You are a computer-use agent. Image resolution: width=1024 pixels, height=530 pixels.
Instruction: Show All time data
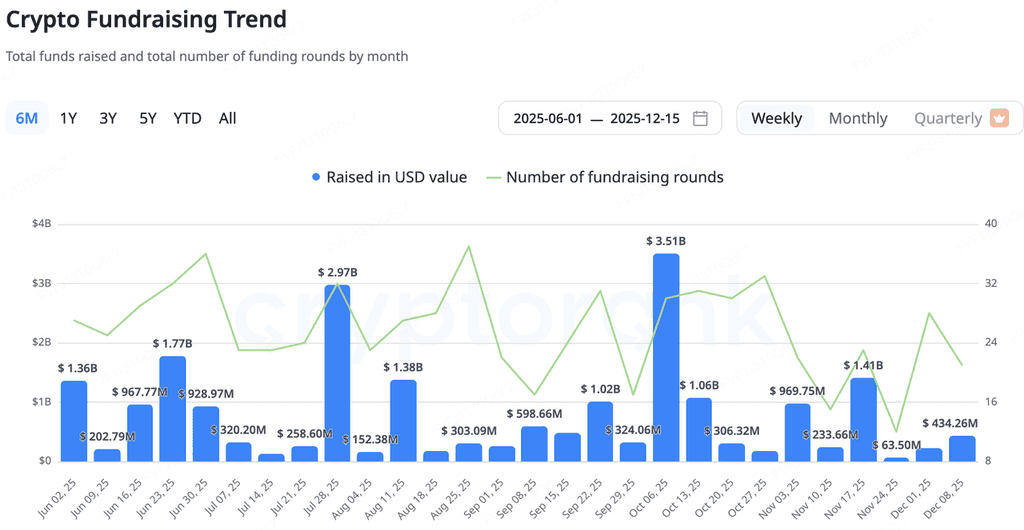click(x=227, y=118)
